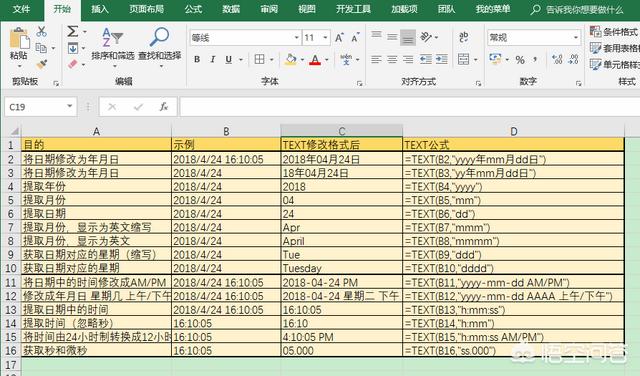Image resolution: width=640 pixels, height=376 pixels.
Task: Expand the fill color dropdown arrow
Action: coord(302,60)
